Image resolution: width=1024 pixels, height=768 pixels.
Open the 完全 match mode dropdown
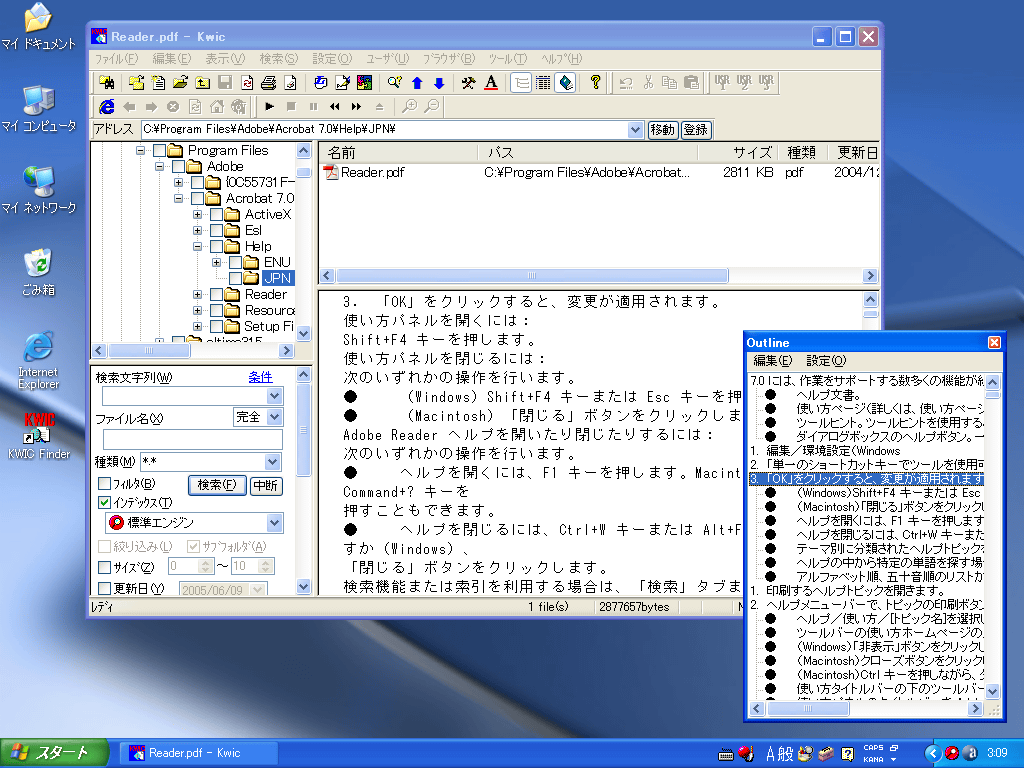274,417
